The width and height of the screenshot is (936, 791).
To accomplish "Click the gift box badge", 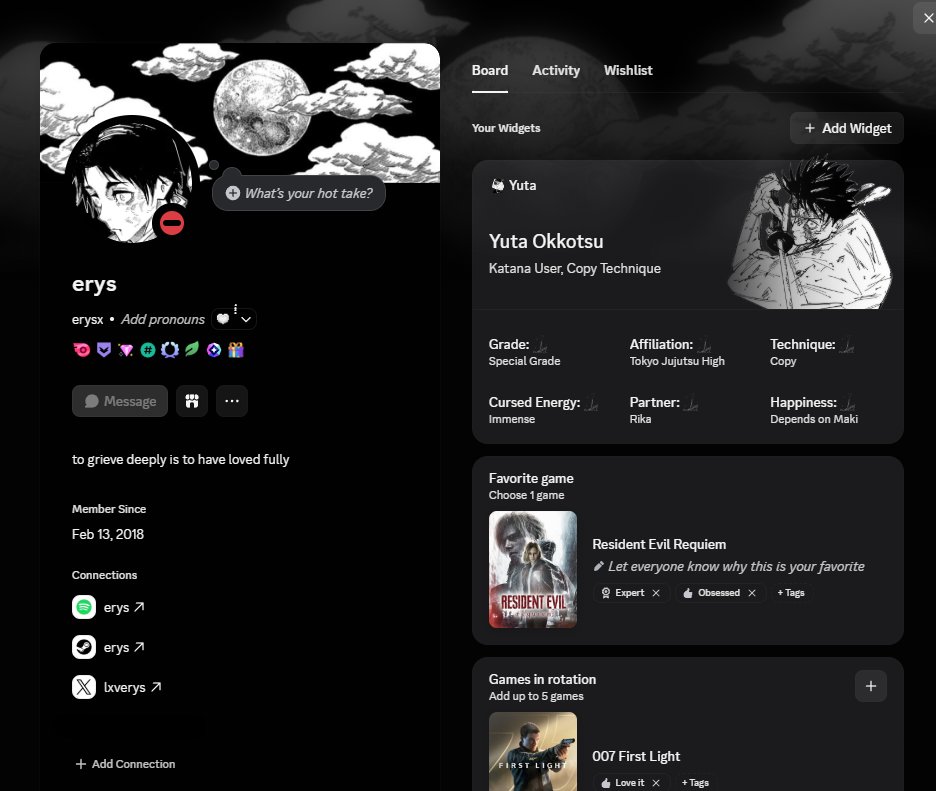I will 236,350.
